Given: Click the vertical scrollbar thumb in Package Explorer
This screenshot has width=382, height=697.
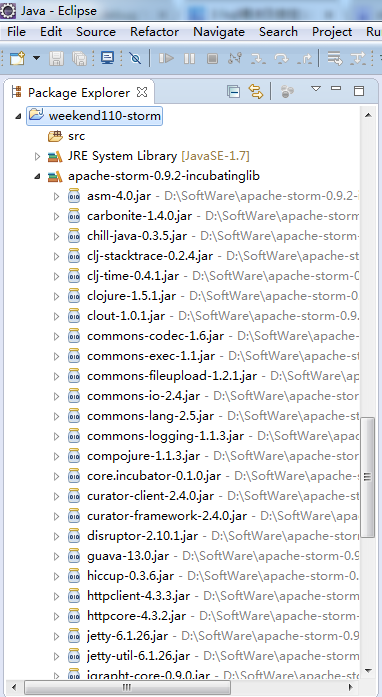Looking at the screenshot, I should coord(368,478).
